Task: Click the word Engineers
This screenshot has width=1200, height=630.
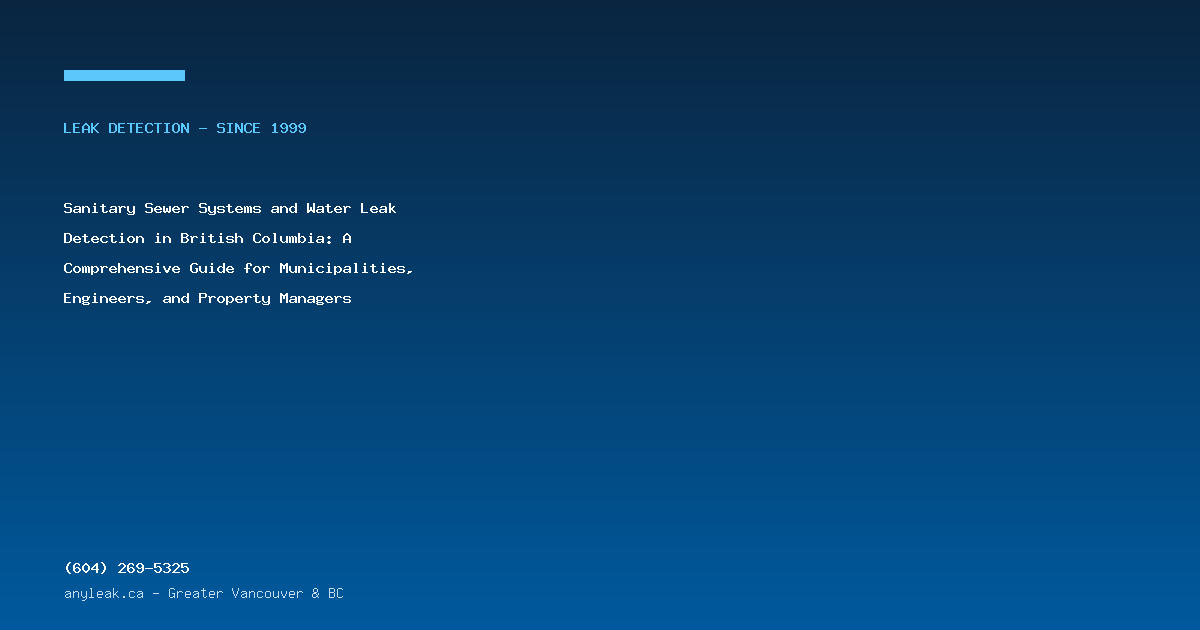Action: click(104, 299)
